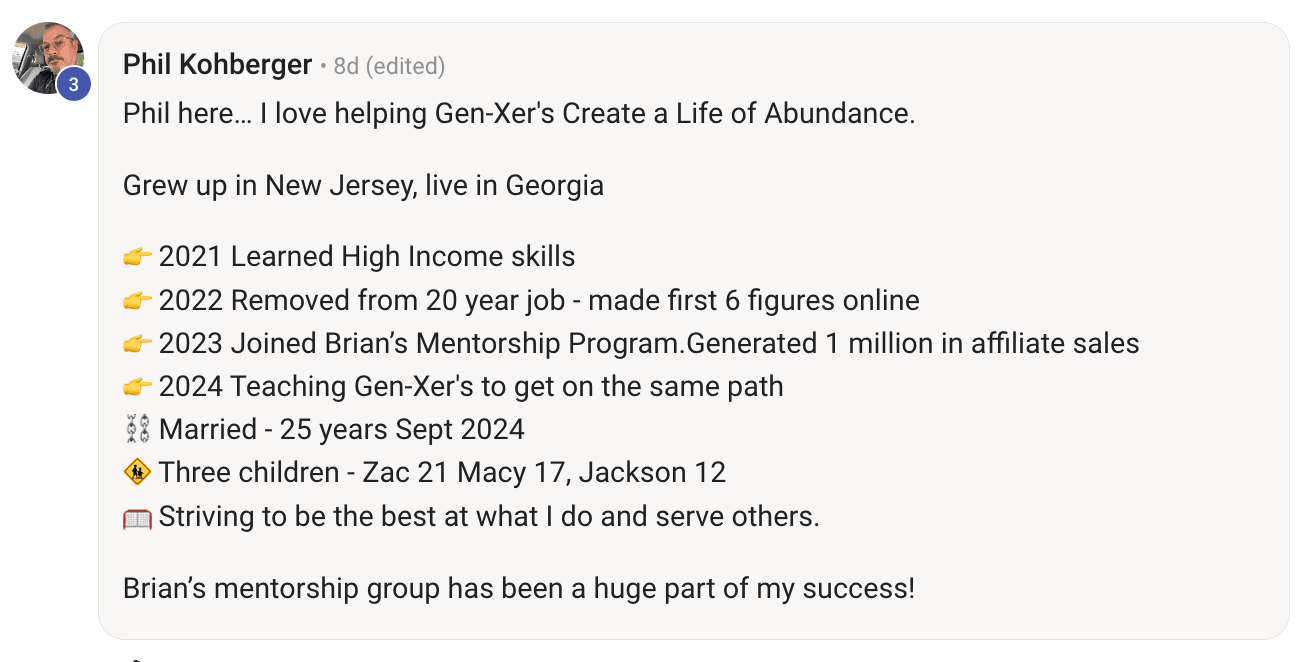1308x662 pixels.
Task: Open the Phil Kohberger author name link
Action: pyautogui.click(x=217, y=65)
